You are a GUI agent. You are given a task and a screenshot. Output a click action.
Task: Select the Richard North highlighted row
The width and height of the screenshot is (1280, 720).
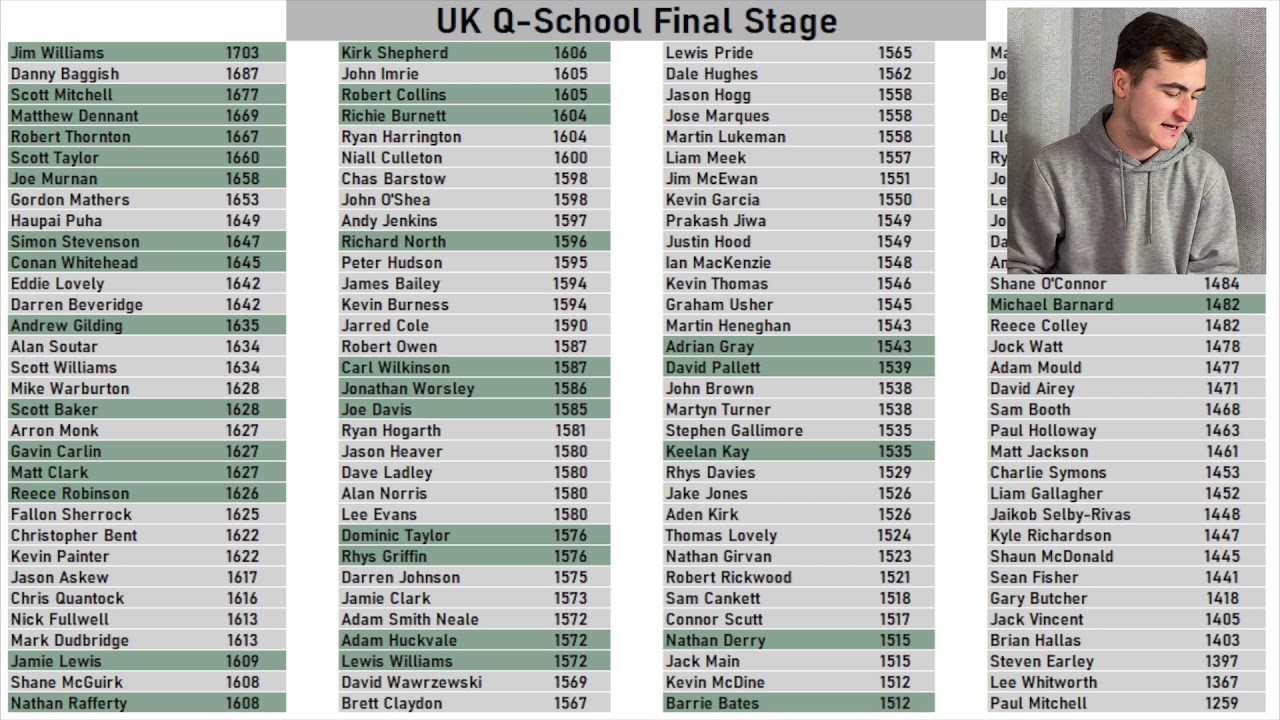point(474,241)
